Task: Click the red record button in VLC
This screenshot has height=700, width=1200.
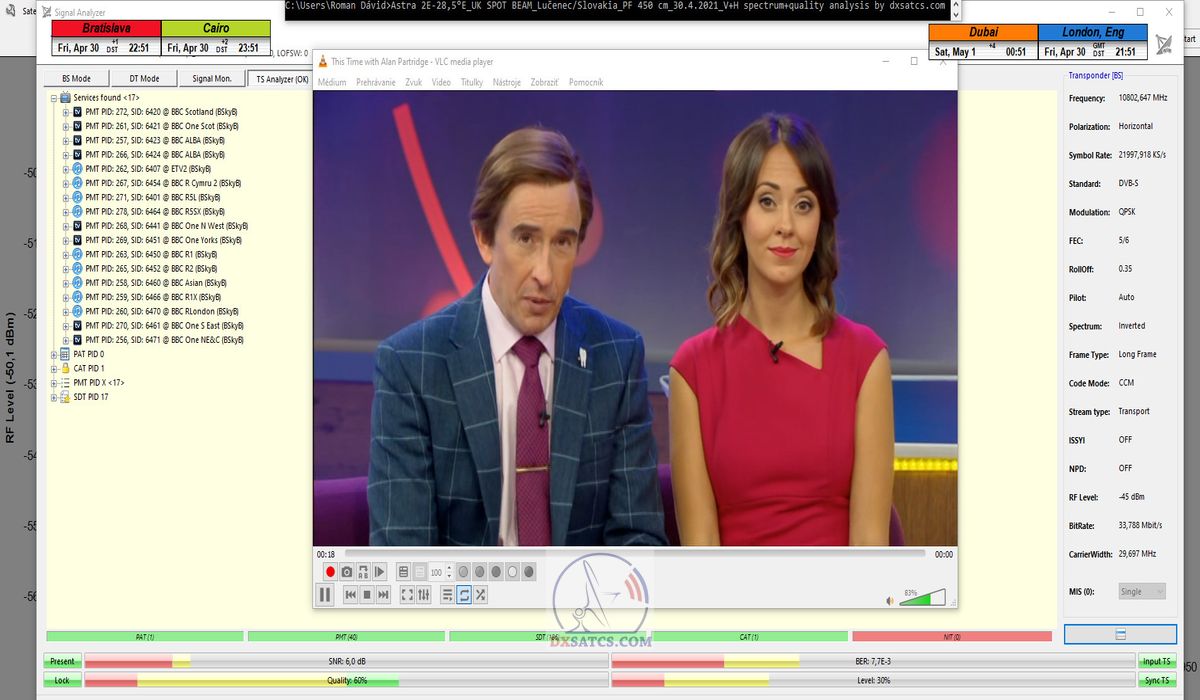Action: click(330, 572)
